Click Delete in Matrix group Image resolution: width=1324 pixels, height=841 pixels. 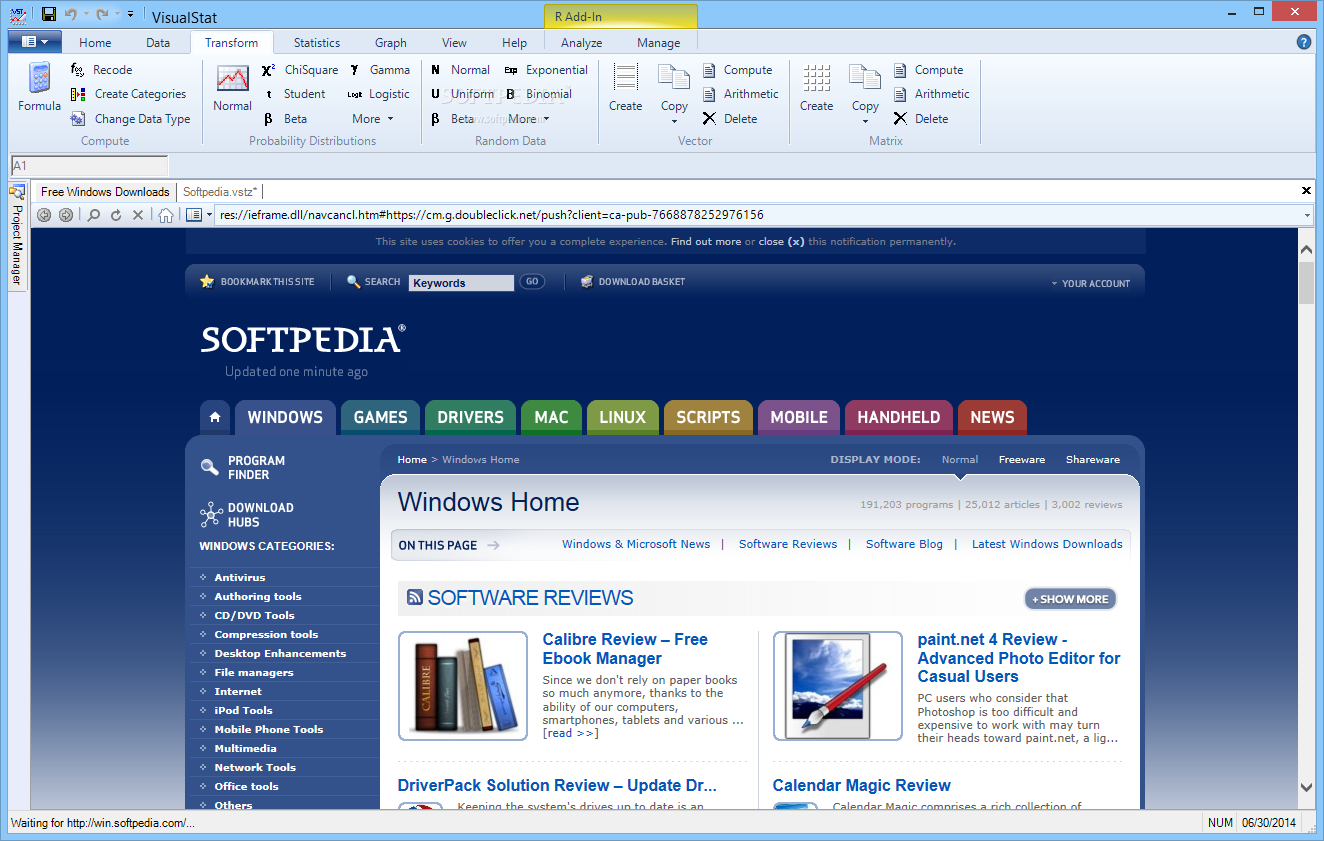point(921,119)
